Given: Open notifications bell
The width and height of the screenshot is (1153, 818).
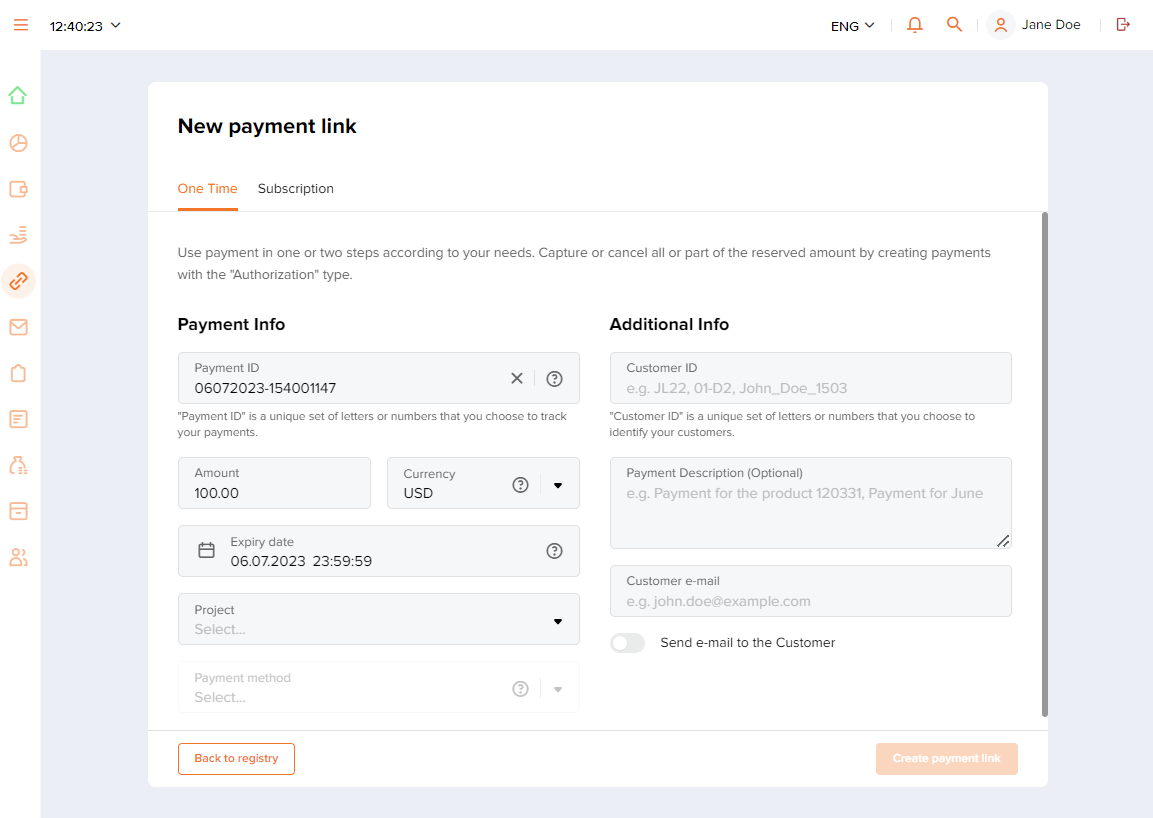Looking at the screenshot, I should [915, 25].
